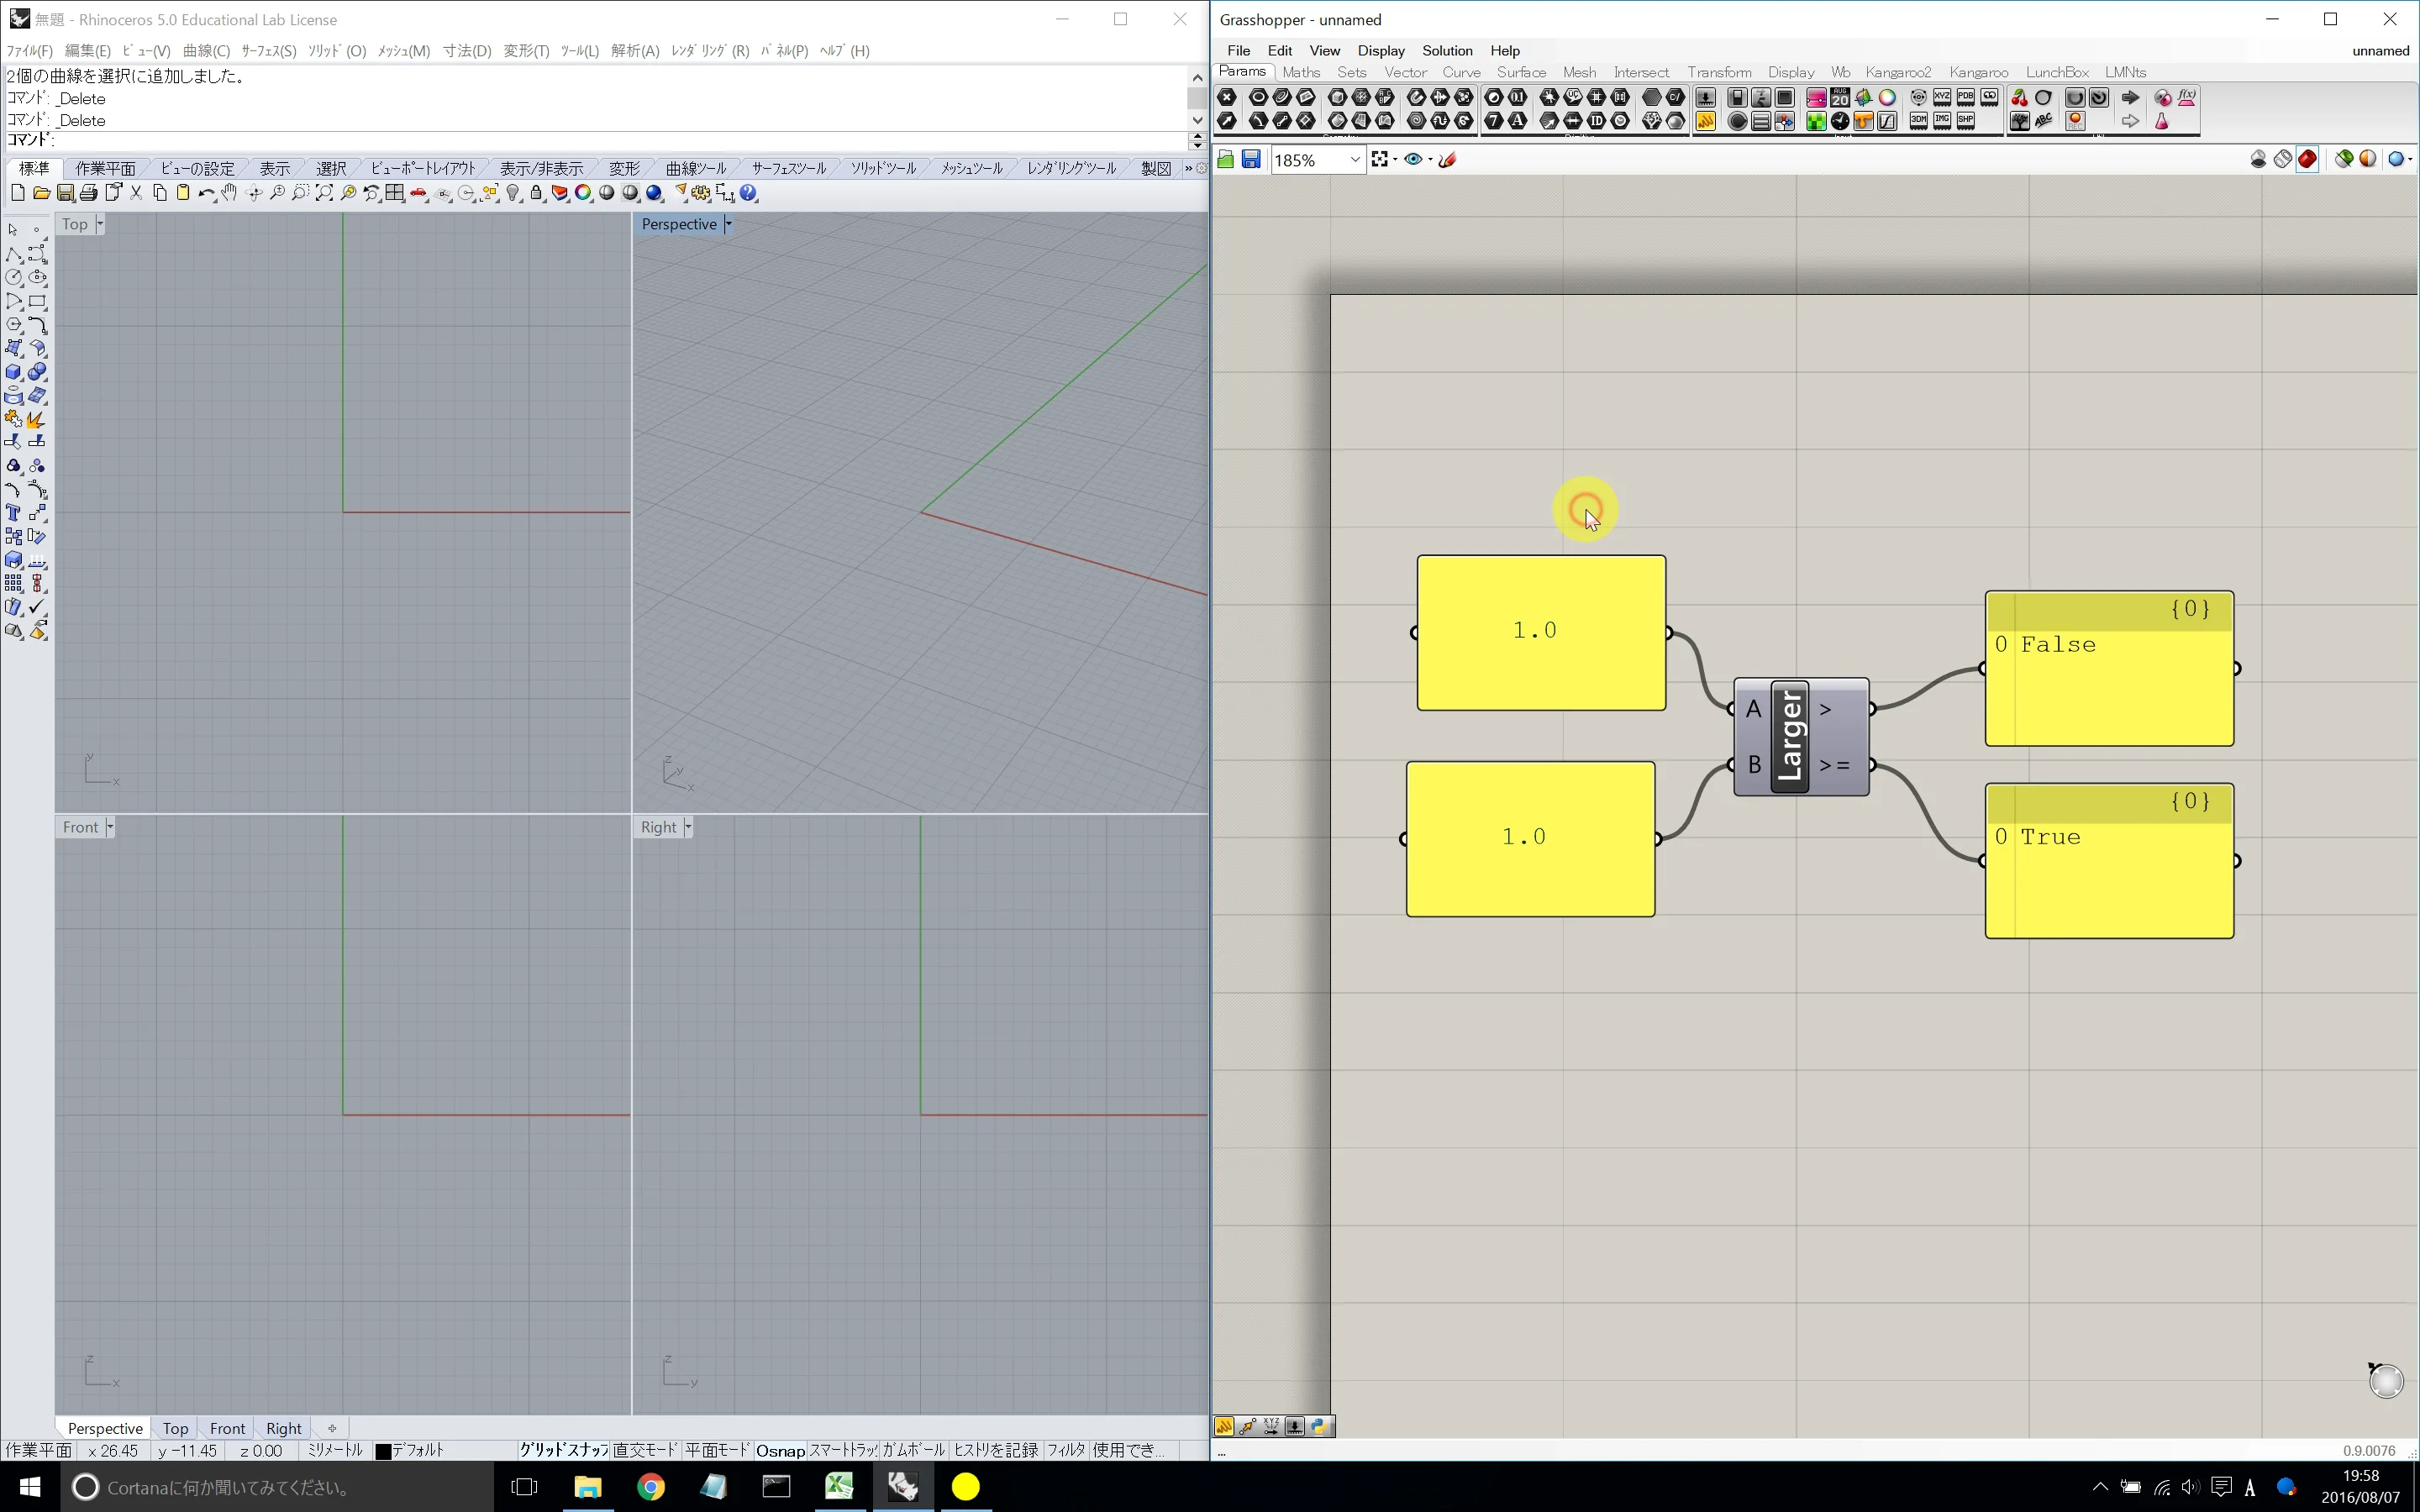Switch to Kangaroo2 tab in Grasshopper

click(1898, 72)
